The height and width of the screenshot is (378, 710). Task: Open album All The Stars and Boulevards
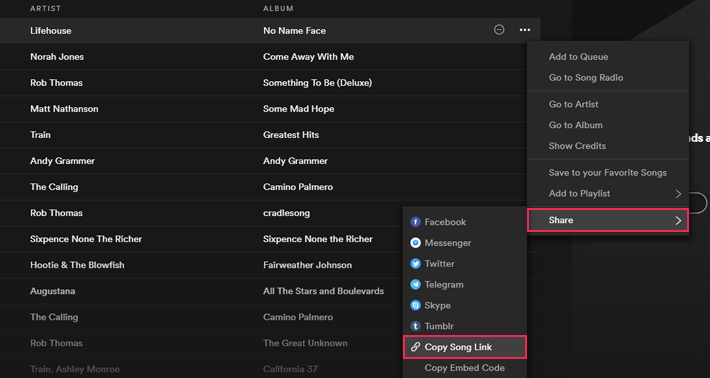click(323, 291)
